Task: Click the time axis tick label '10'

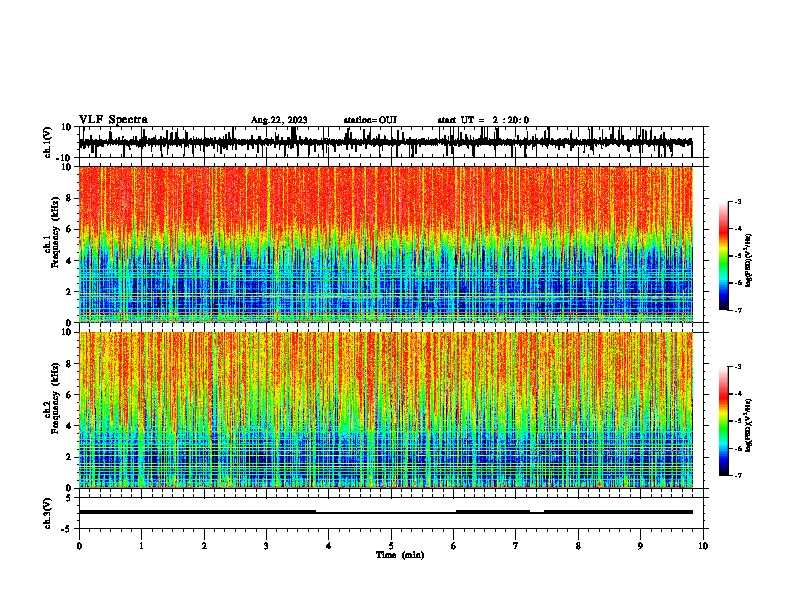Action: click(703, 546)
